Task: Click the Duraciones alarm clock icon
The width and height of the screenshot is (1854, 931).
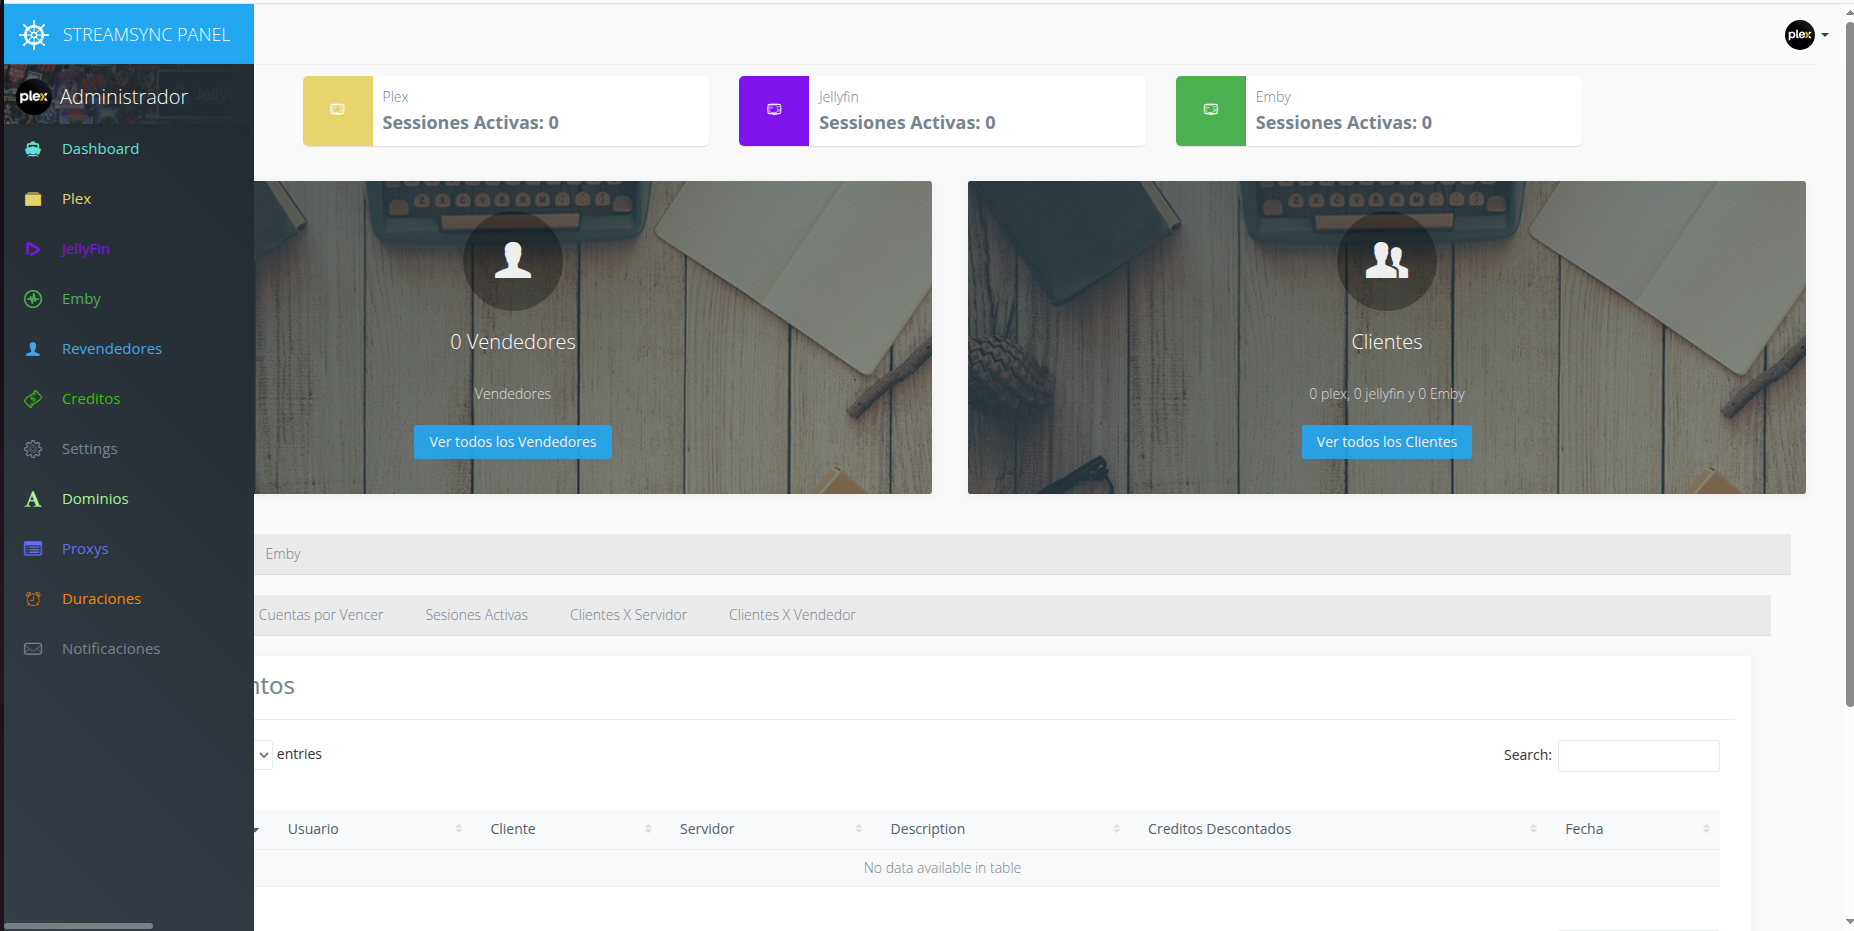Action: (x=33, y=599)
